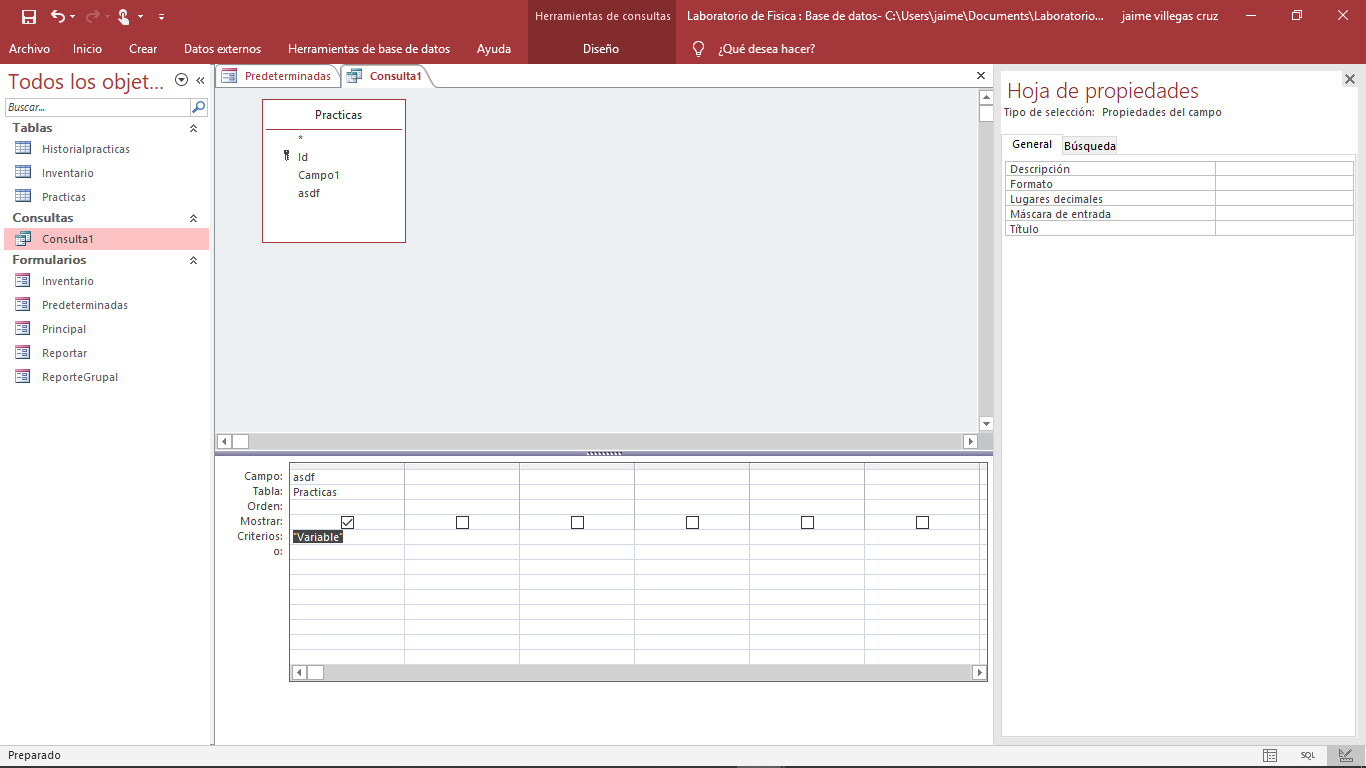
Task: Collapse the Consultas group
Action: [x=193, y=218]
